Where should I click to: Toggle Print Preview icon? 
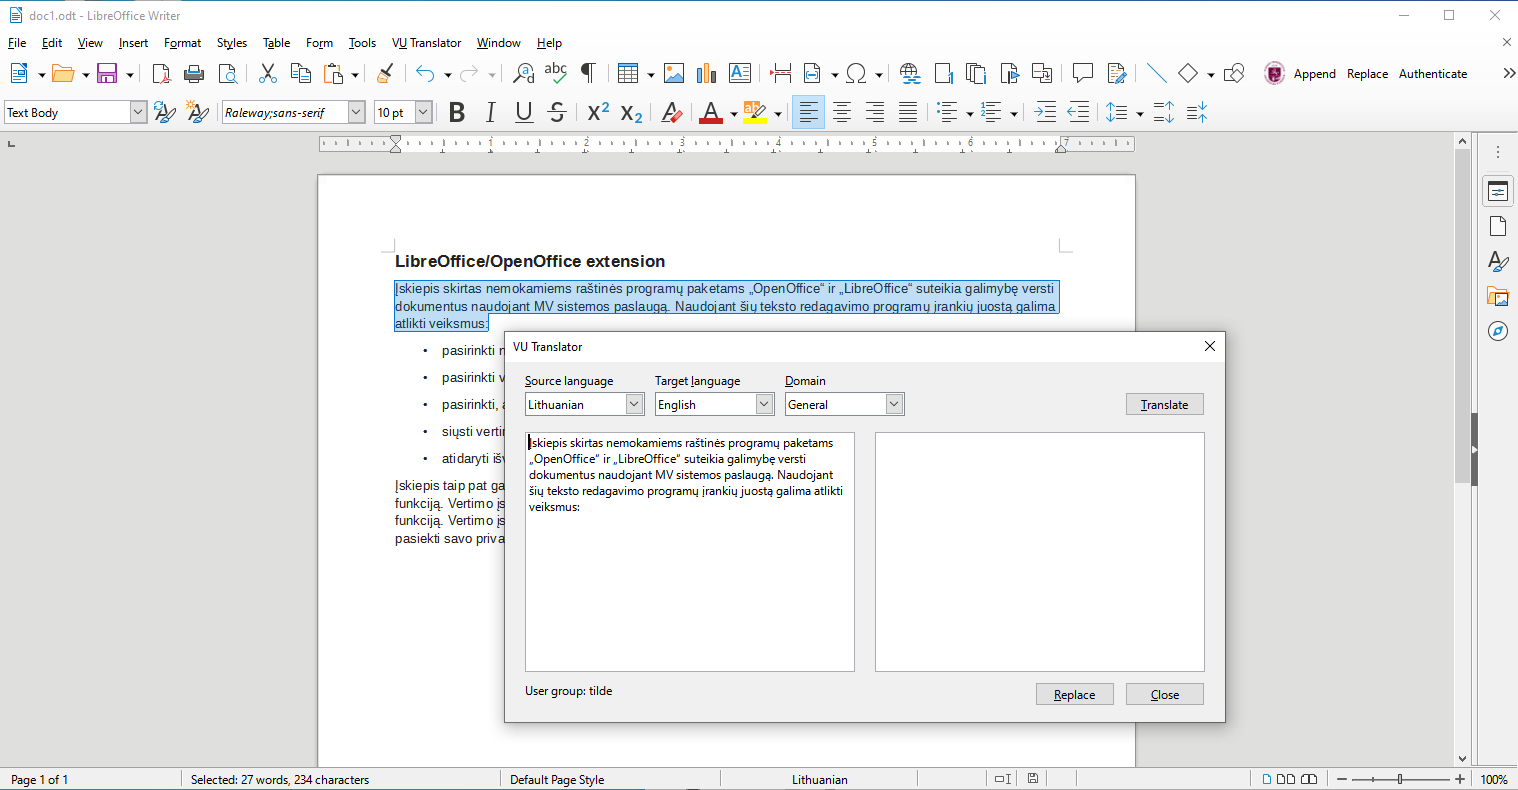[x=228, y=73]
